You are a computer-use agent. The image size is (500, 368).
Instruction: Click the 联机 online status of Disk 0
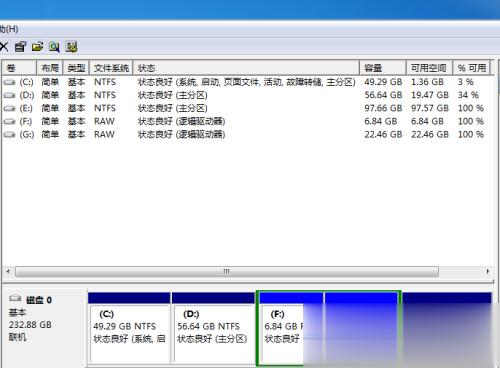pos(17,337)
